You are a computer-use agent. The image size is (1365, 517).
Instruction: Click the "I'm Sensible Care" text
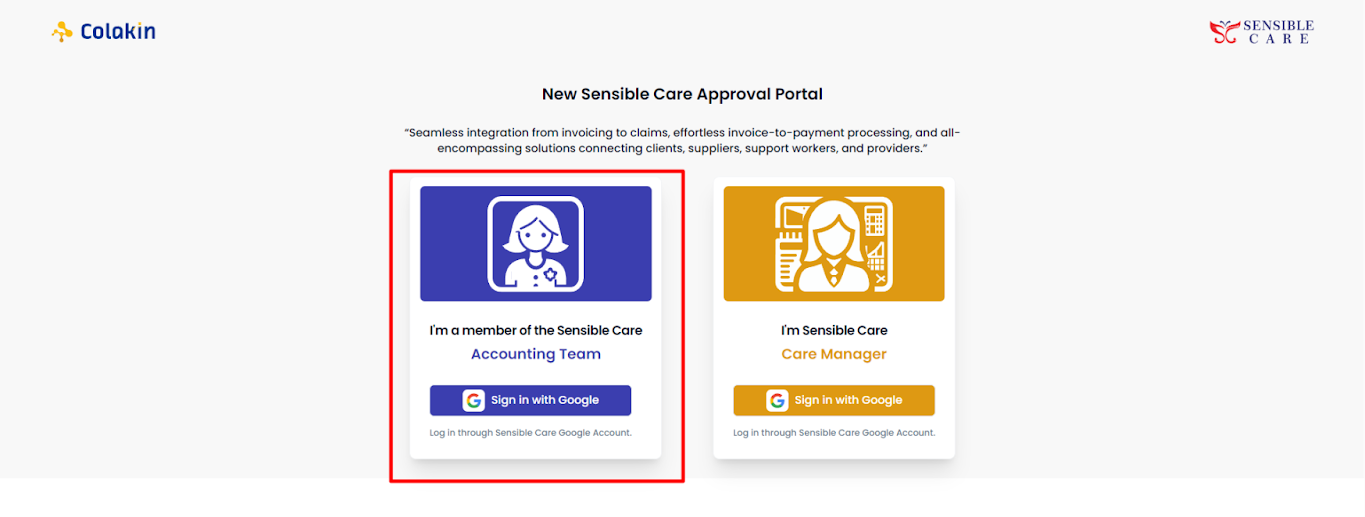tap(833, 330)
